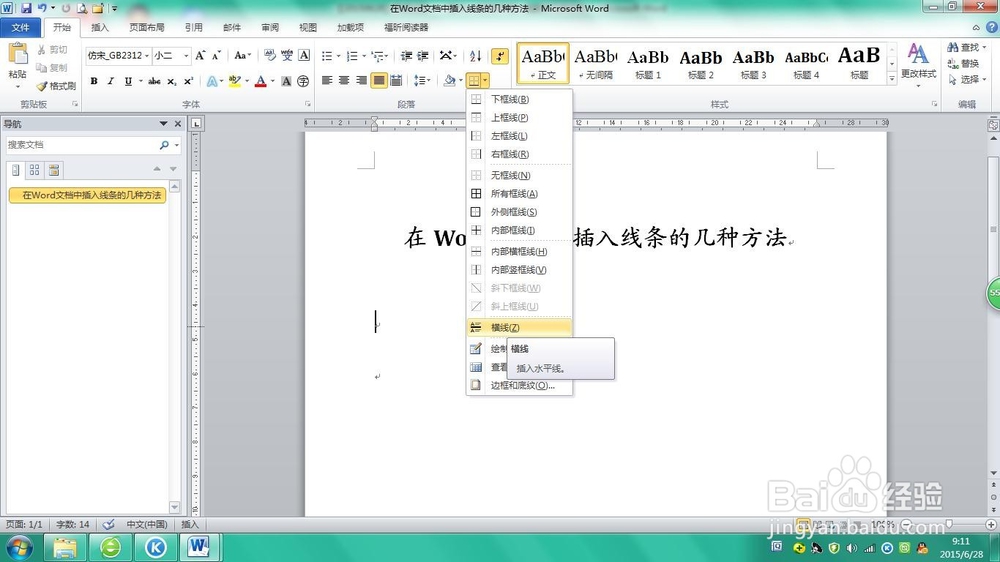This screenshot has height=562, width=1000.
Task: Click the navigation search magnifier
Action: coord(165,145)
